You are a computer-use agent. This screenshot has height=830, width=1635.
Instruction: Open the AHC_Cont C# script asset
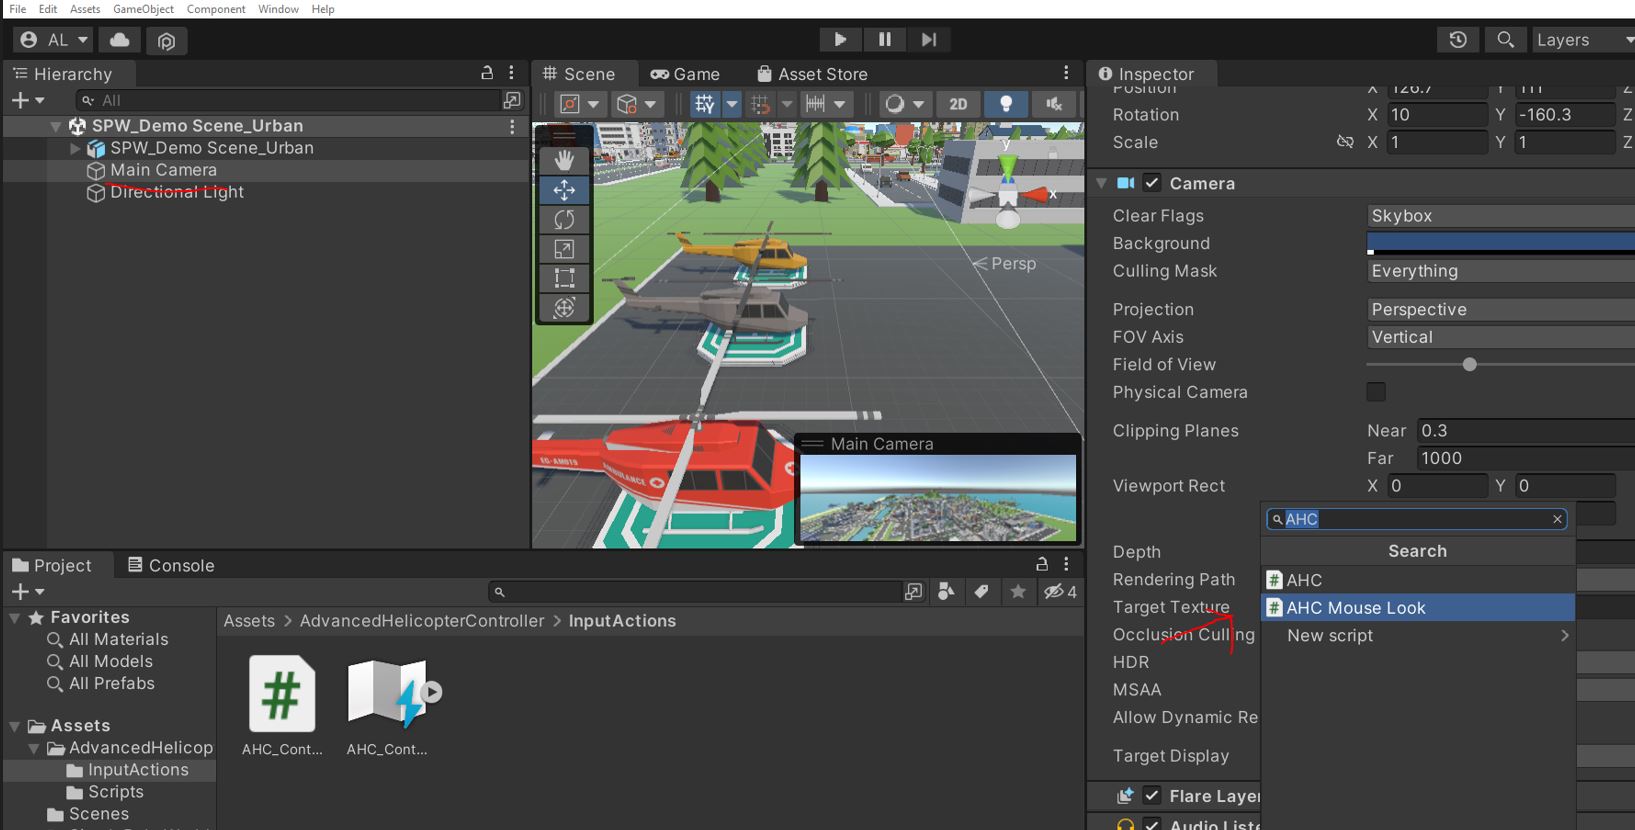(282, 705)
